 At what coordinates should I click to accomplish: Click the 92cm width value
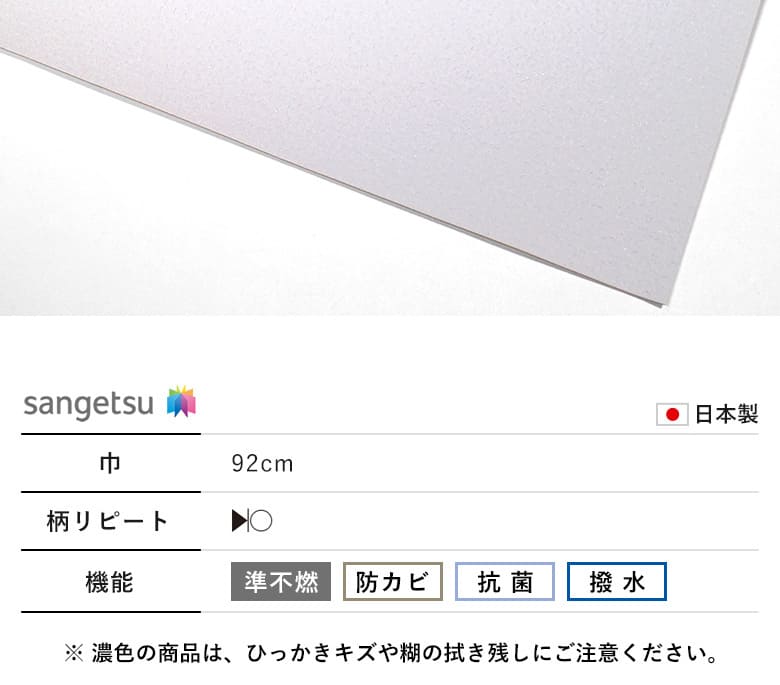(262, 464)
